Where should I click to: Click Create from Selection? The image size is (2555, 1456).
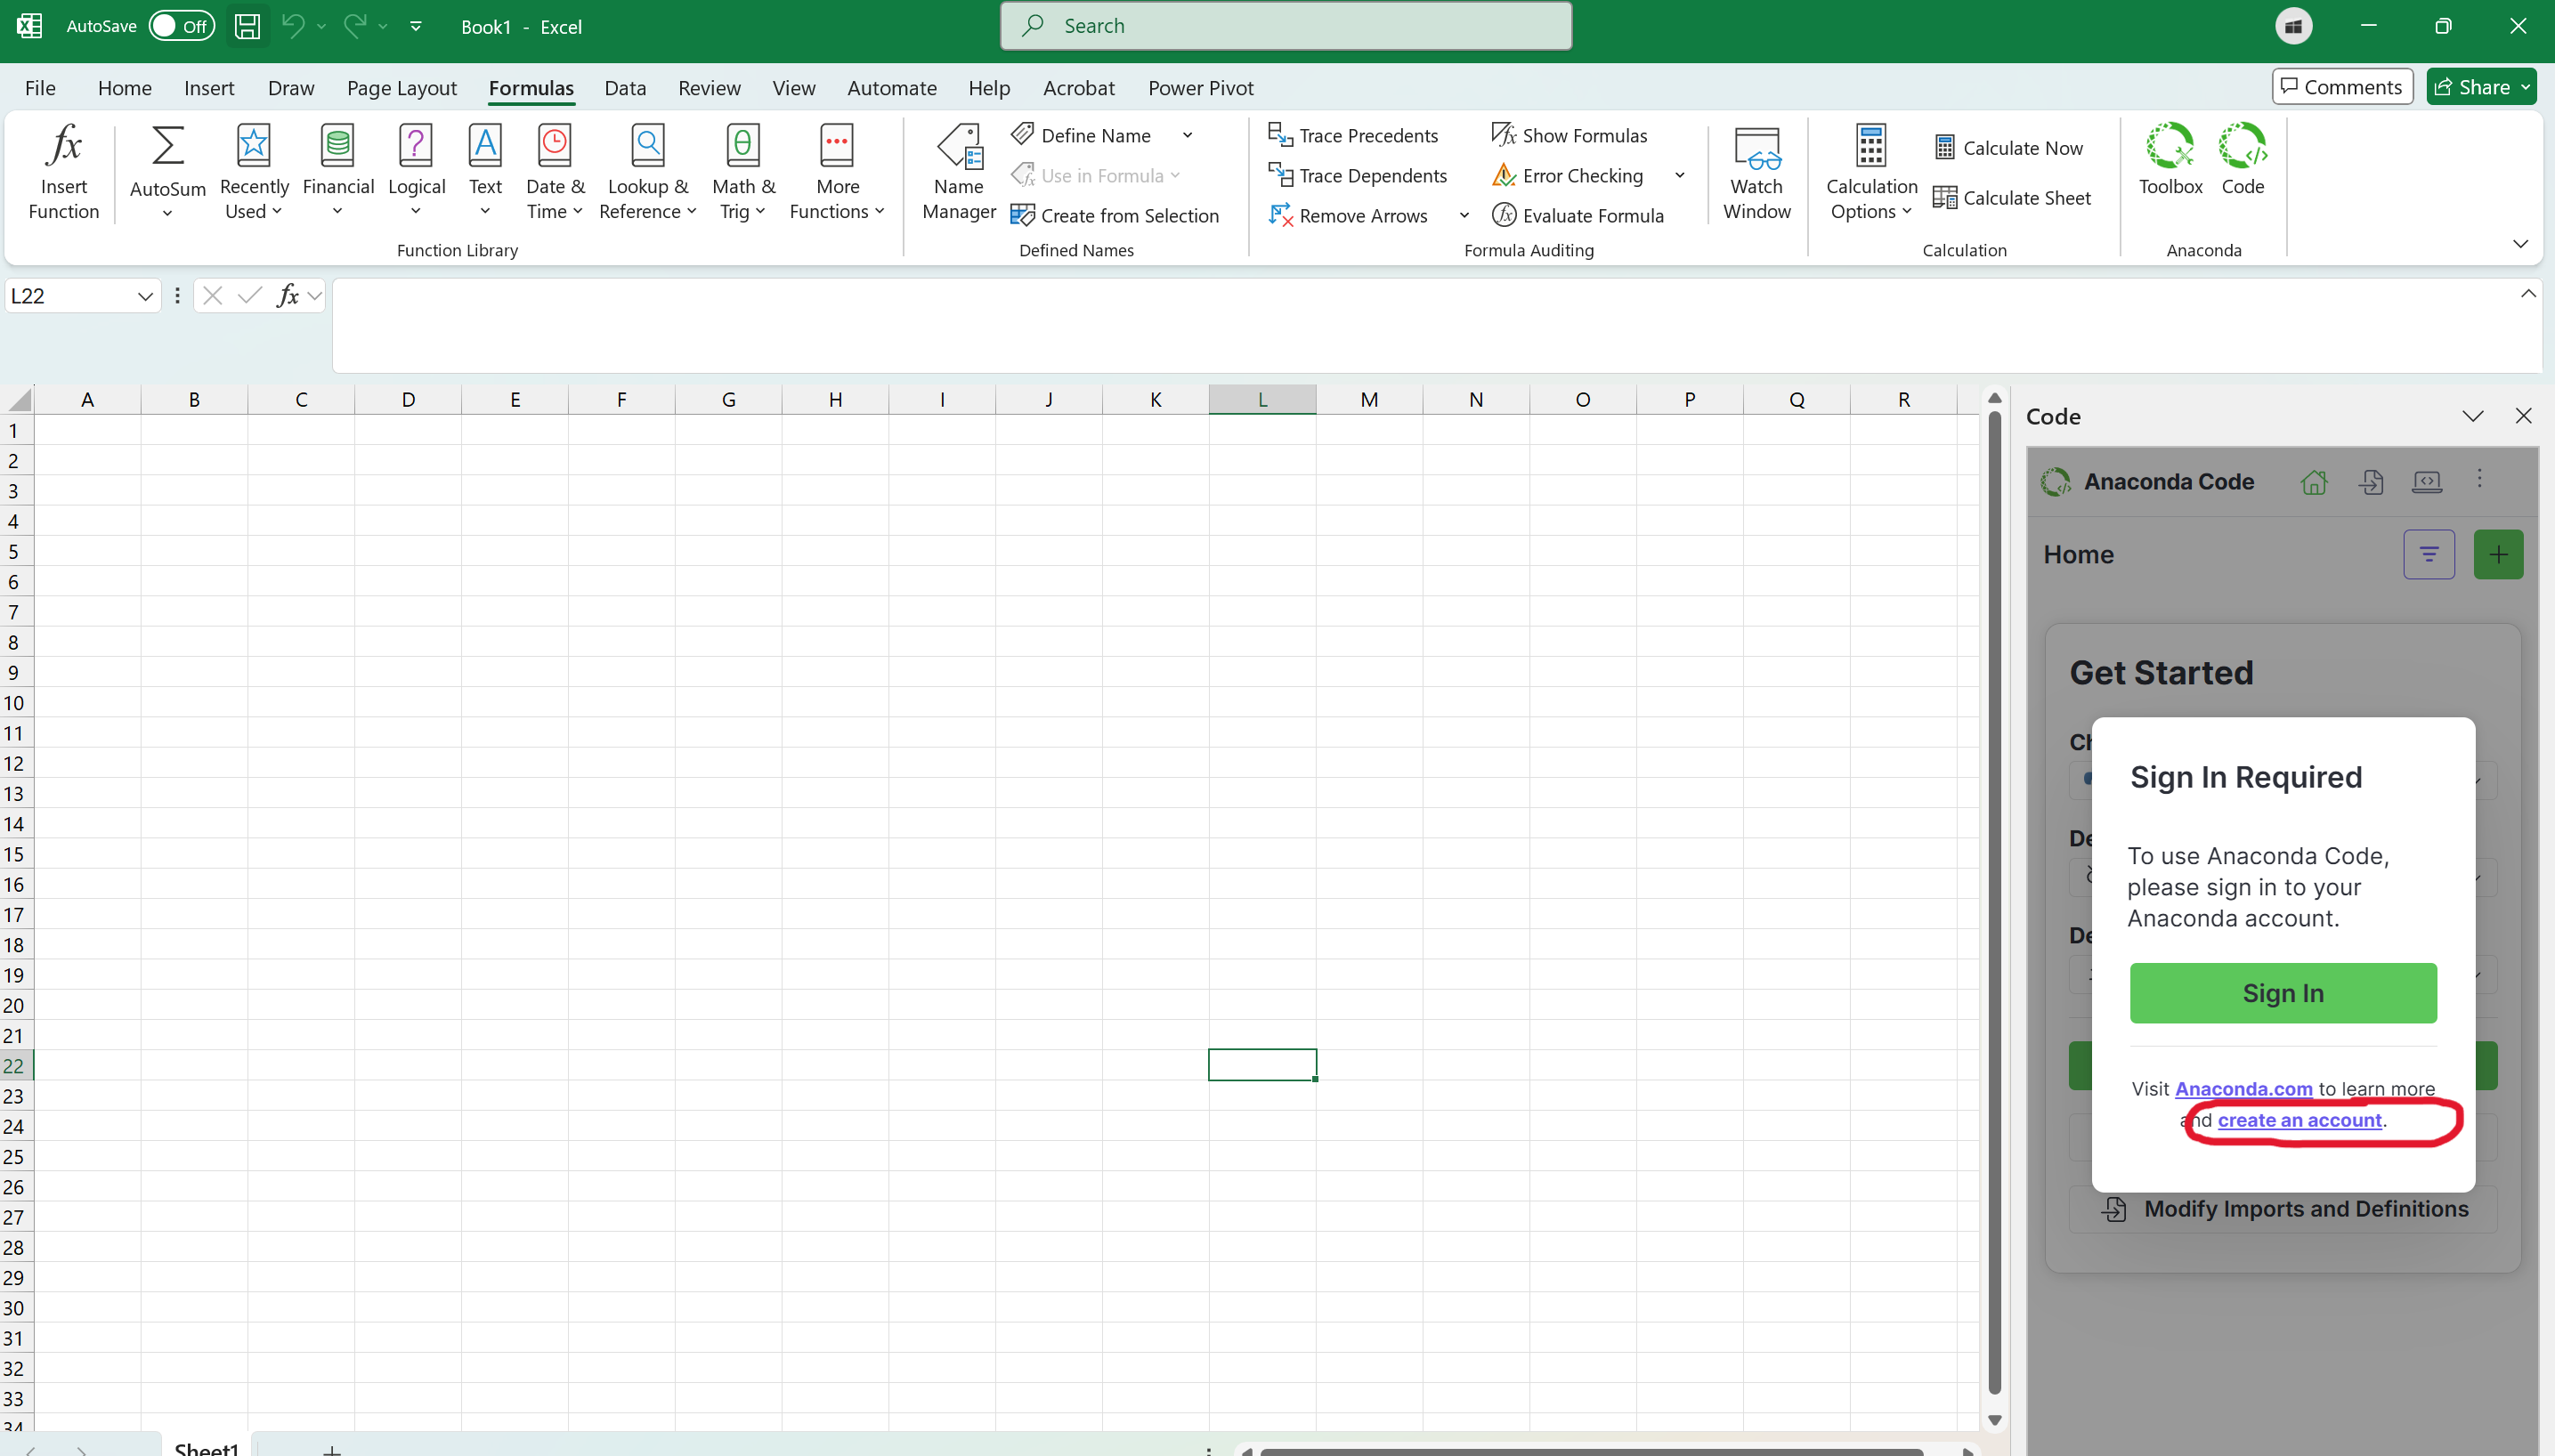(1115, 215)
